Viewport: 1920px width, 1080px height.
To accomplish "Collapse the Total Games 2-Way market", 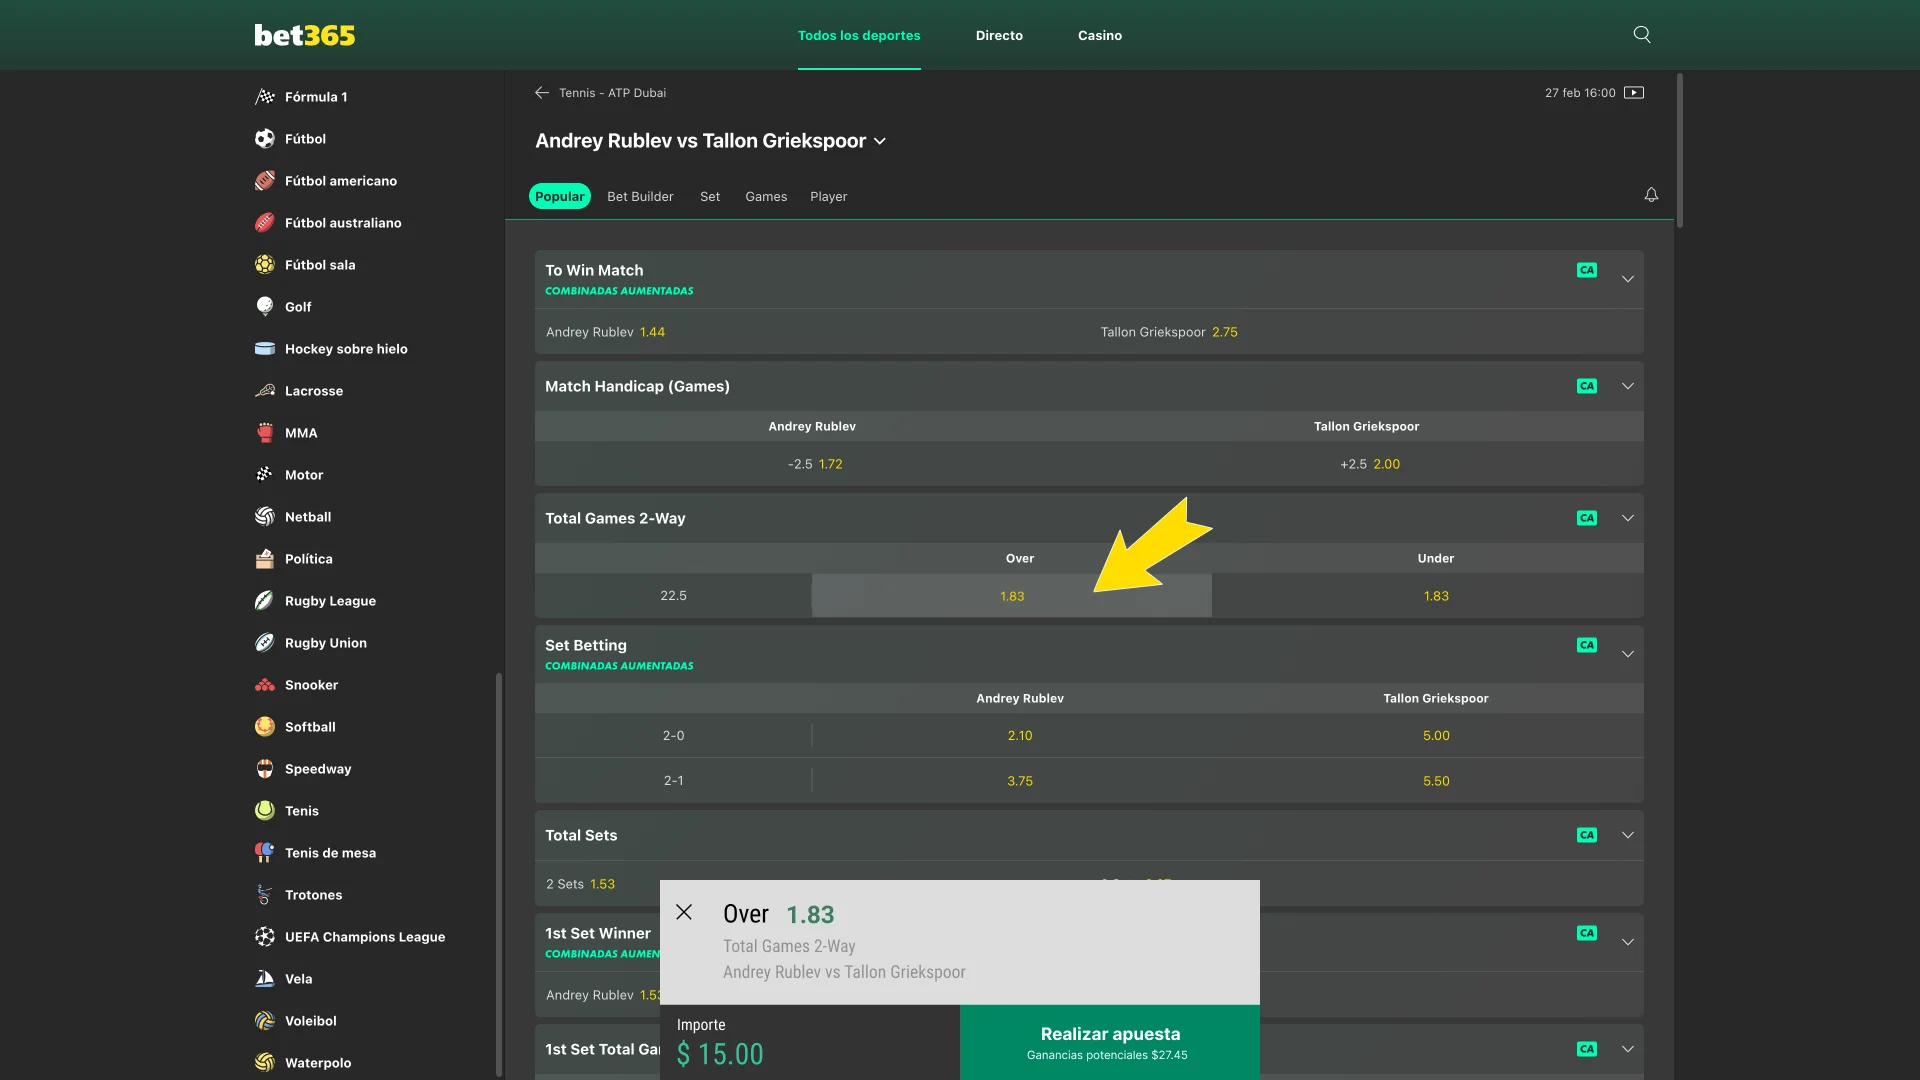I will pyautogui.click(x=1628, y=518).
